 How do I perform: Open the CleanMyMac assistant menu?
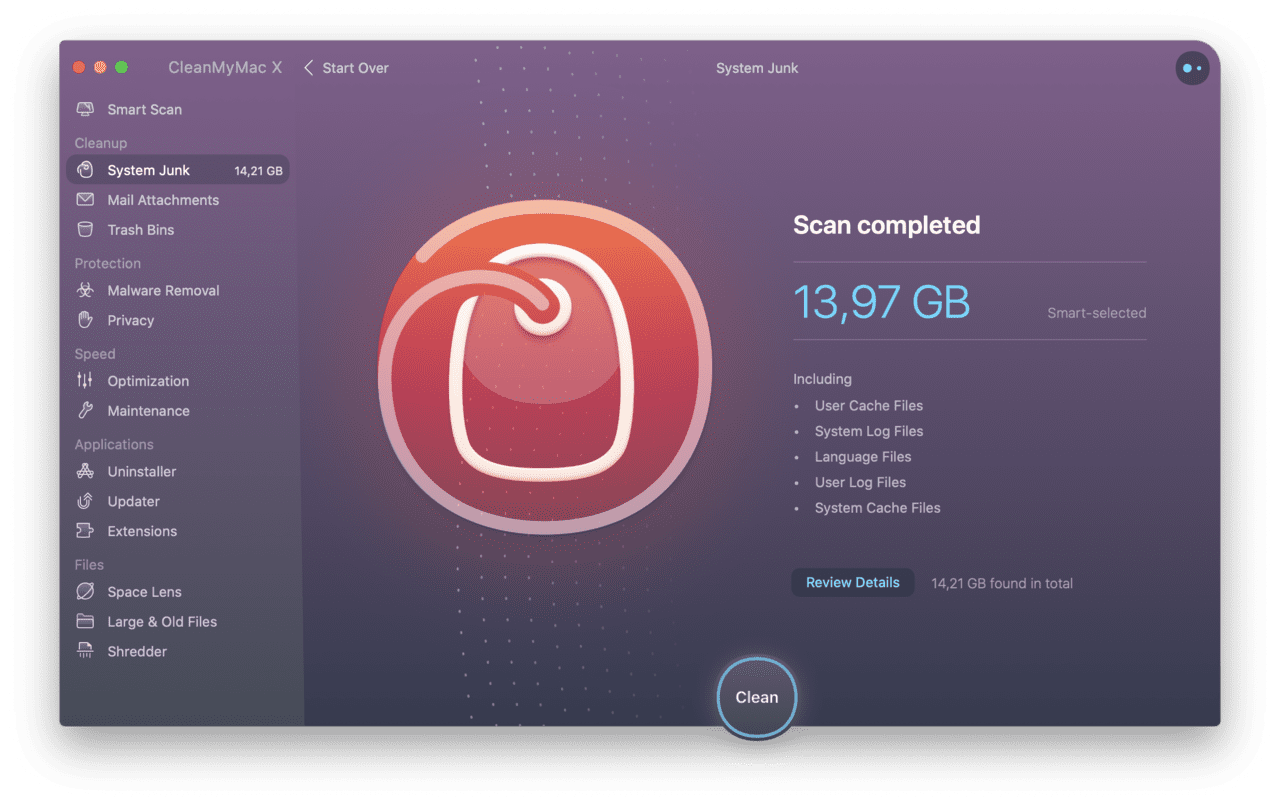pyautogui.click(x=1191, y=67)
